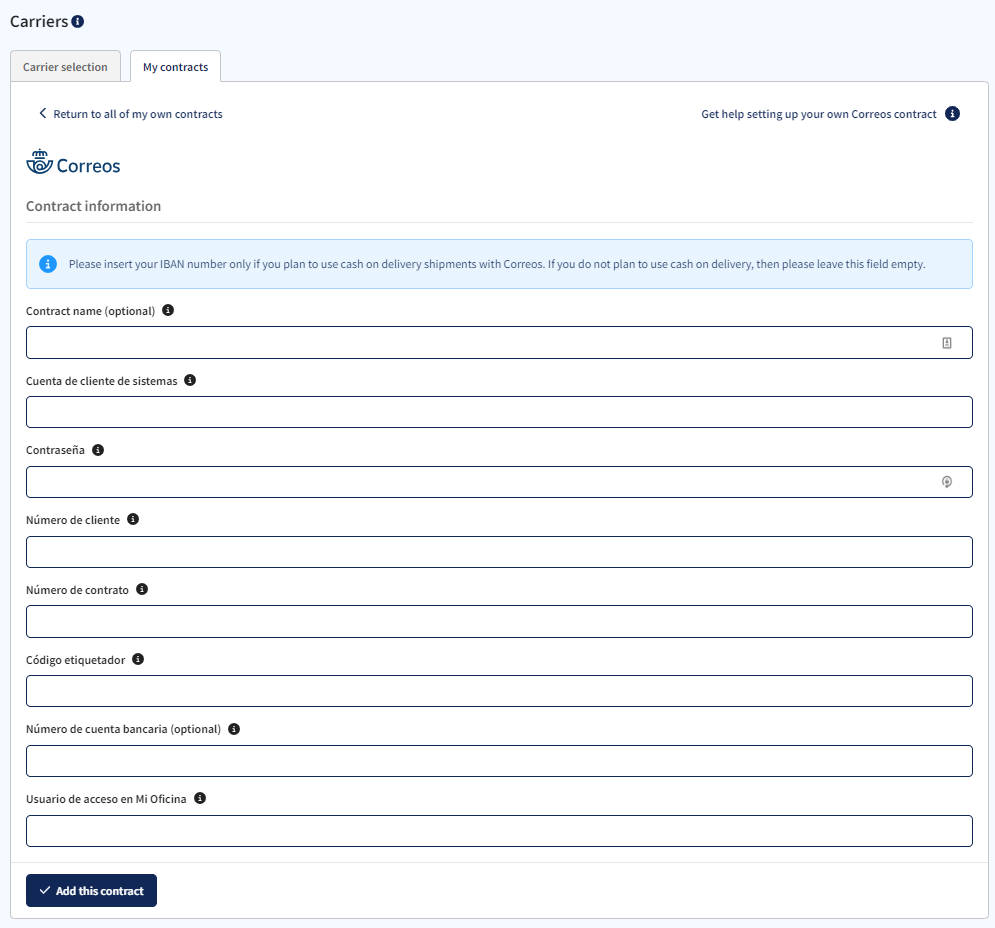This screenshot has height=928, width=995.
Task: Click the Contraseña field info icon
Action: click(97, 450)
